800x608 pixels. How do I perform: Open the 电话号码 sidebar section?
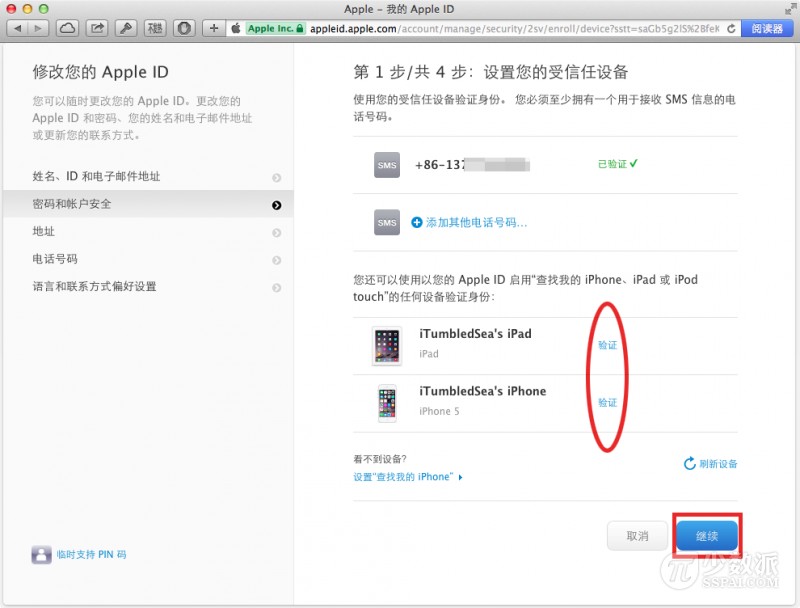click(148, 259)
